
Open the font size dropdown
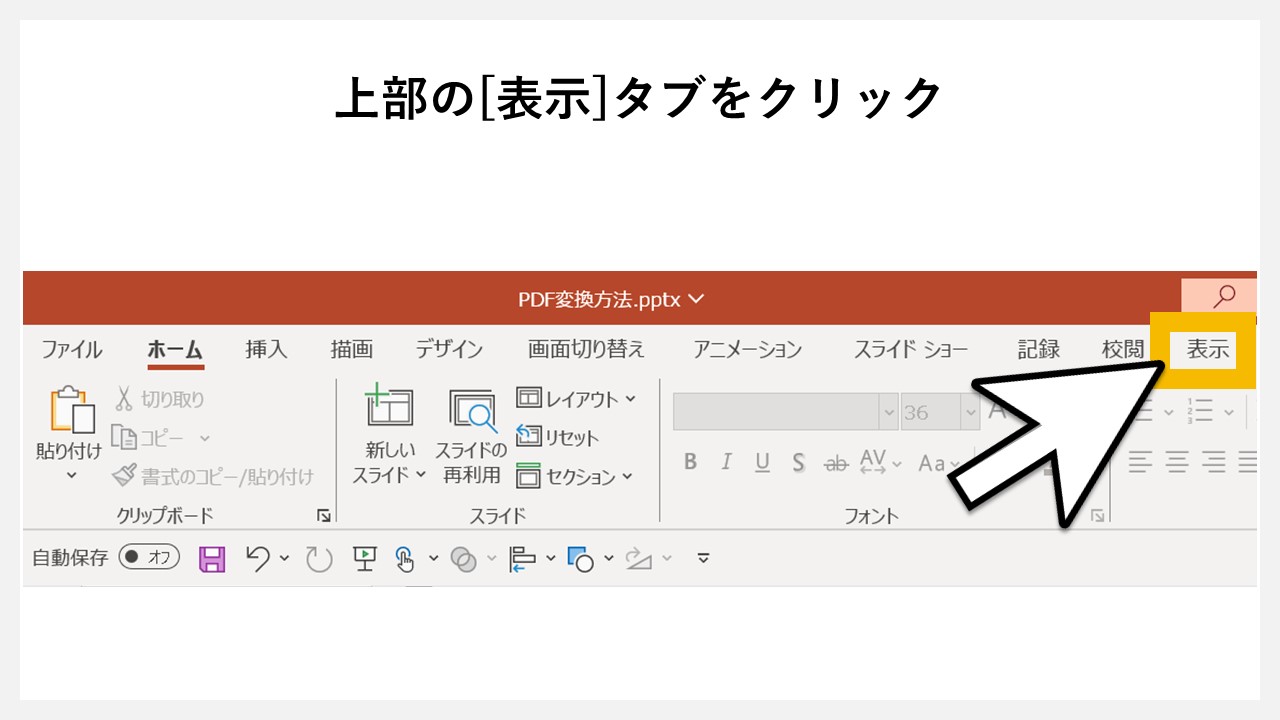970,411
